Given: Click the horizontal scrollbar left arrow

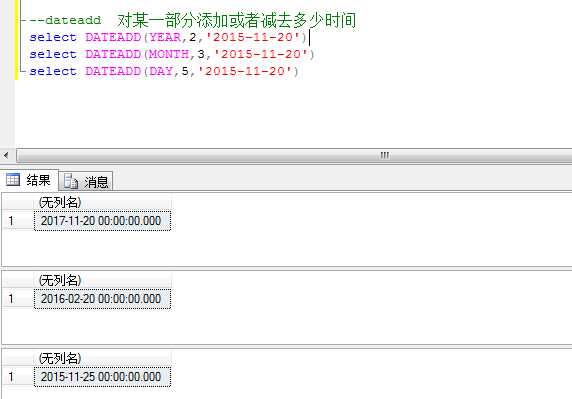Looking at the screenshot, I should tap(6, 155).
